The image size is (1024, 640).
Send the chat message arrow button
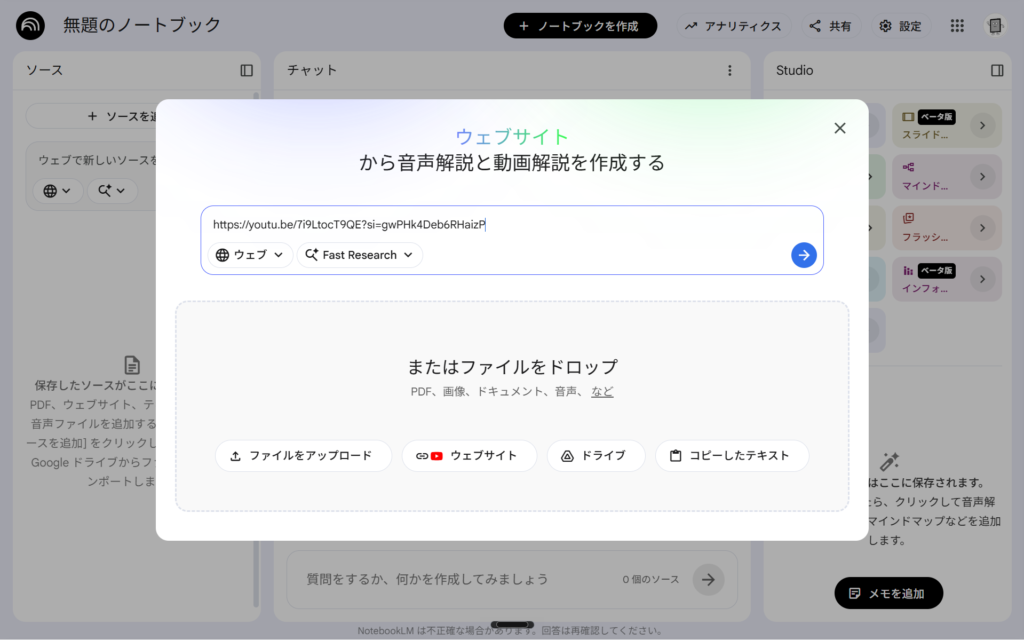point(708,579)
